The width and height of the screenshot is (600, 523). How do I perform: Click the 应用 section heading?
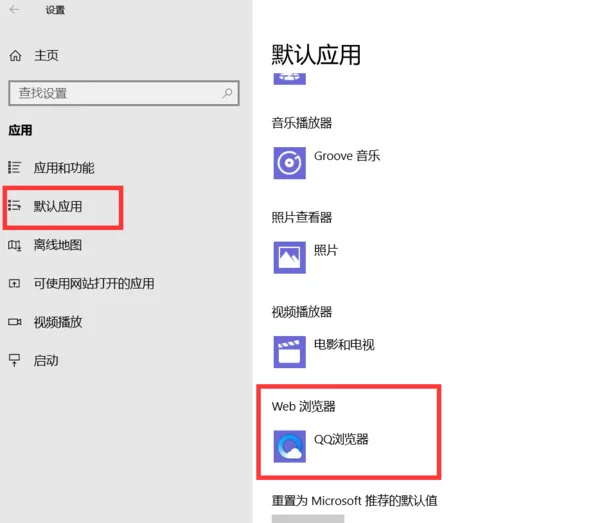pos(20,130)
